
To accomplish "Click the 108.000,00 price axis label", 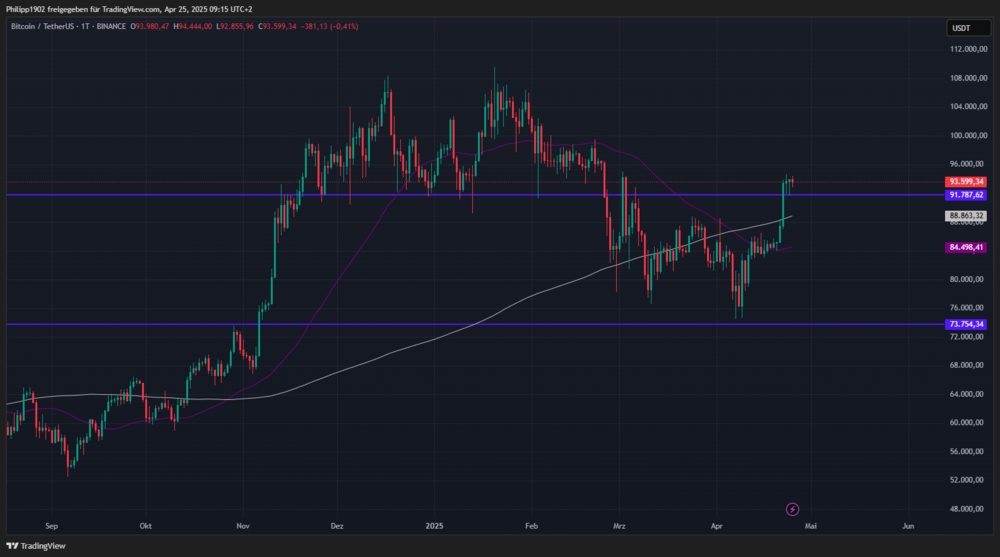I will pyautogui.click(x=968, y=78).
